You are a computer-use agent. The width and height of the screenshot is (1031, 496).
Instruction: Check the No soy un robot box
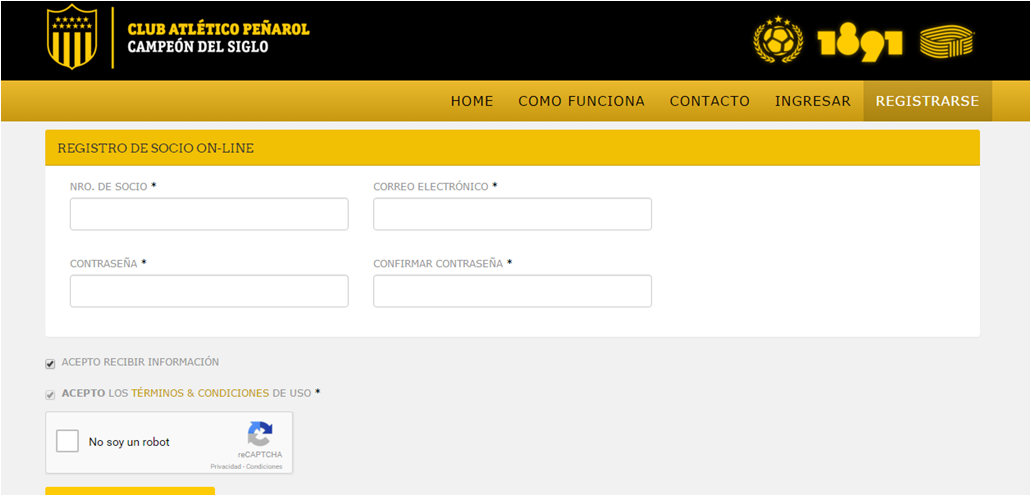(x=67, y=441)
